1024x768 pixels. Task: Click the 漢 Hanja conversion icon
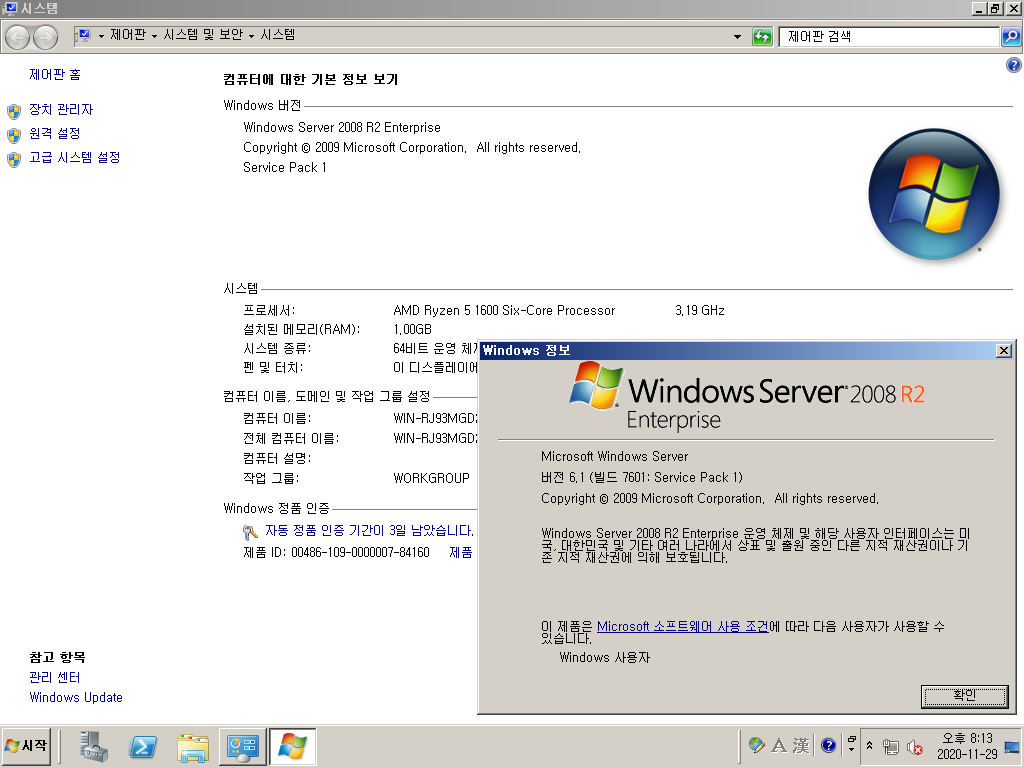[801, 745]
